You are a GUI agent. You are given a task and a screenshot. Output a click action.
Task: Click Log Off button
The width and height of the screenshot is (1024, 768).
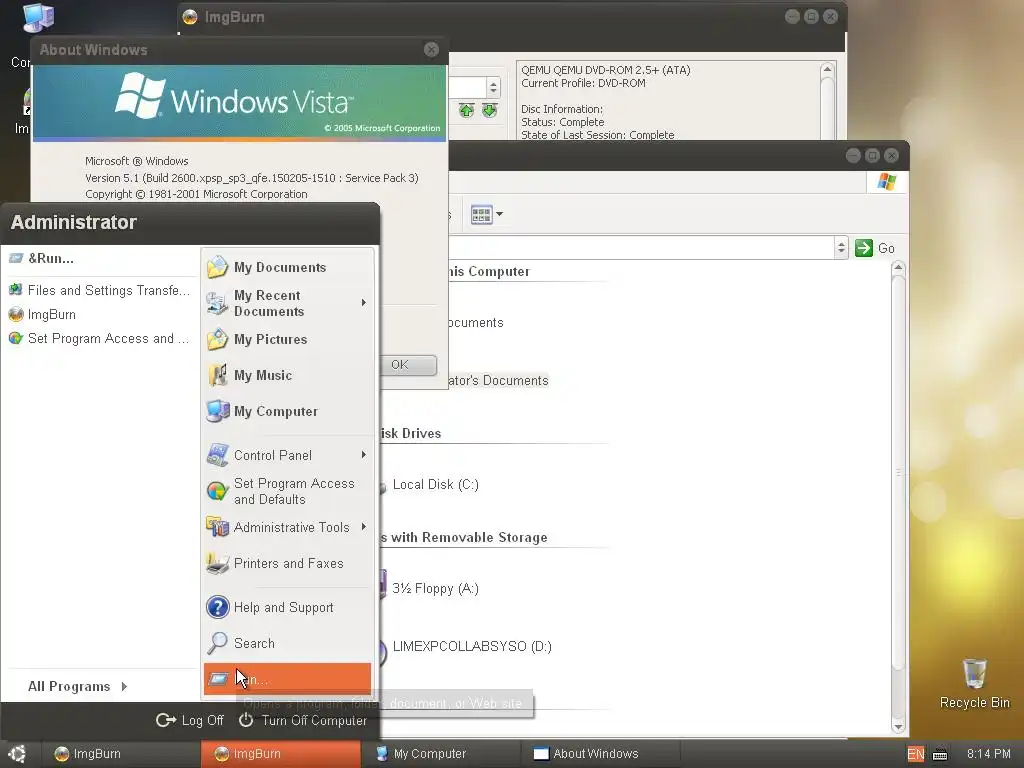point(190,720)
